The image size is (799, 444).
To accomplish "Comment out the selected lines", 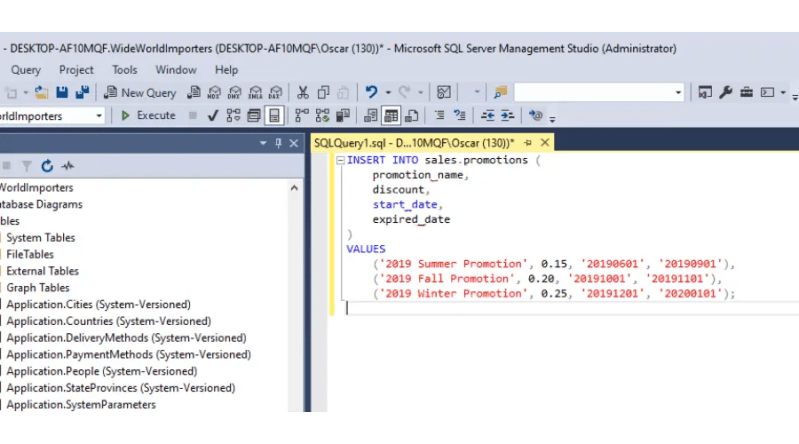I will click(439, 116).
